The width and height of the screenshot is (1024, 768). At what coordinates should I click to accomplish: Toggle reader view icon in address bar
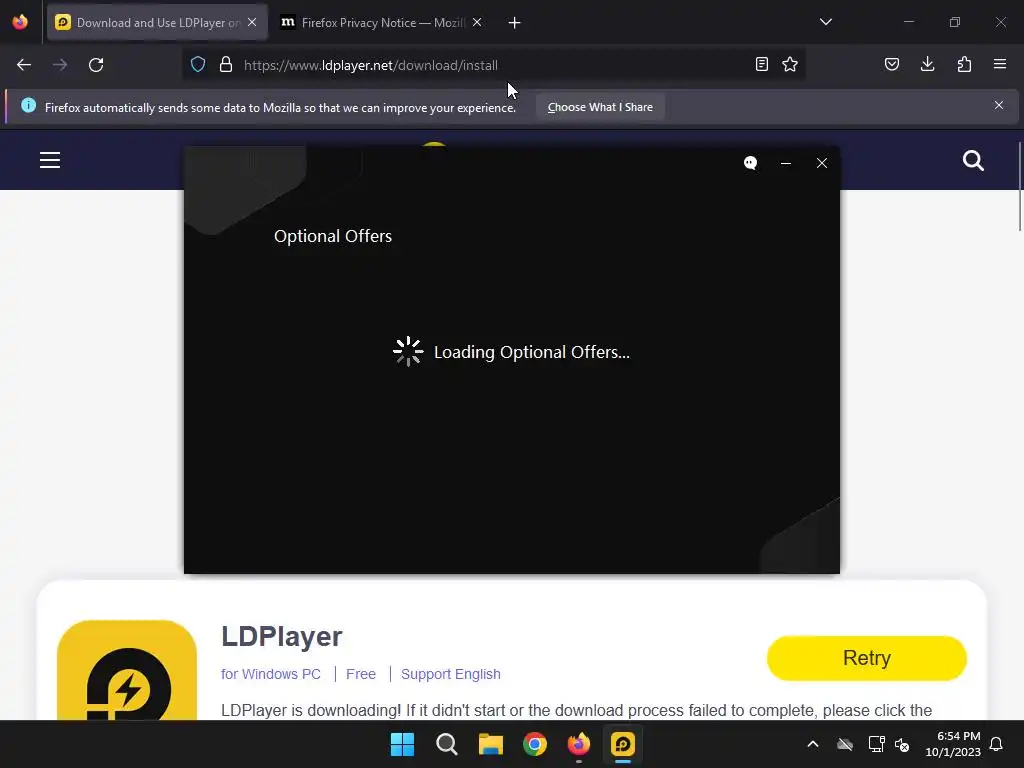pyautogui.click(x=761, y=64)
